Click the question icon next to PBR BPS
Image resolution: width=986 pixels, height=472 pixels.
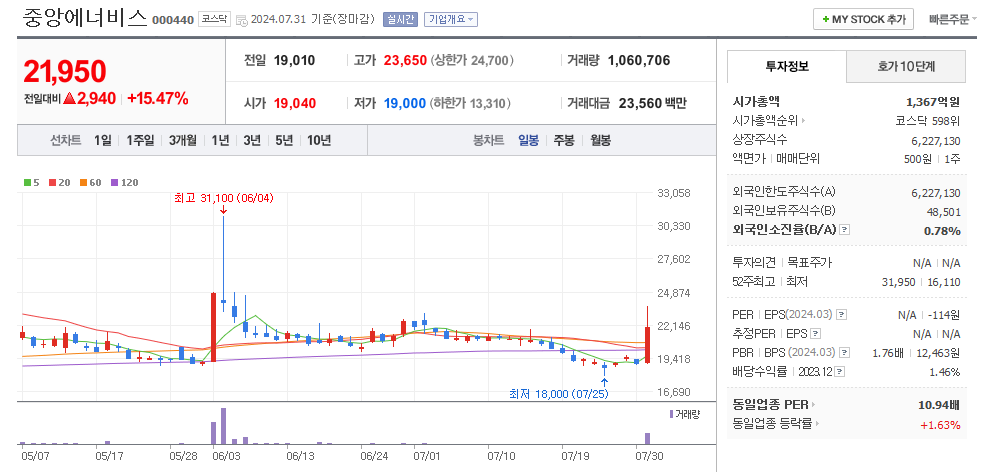(844, 352)
